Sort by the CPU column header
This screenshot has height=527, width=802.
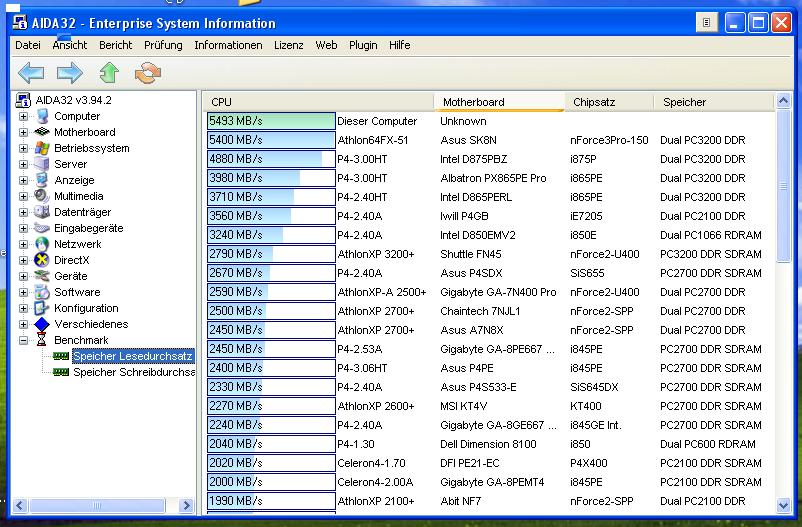pyautogui.click(x=318, y=102)
